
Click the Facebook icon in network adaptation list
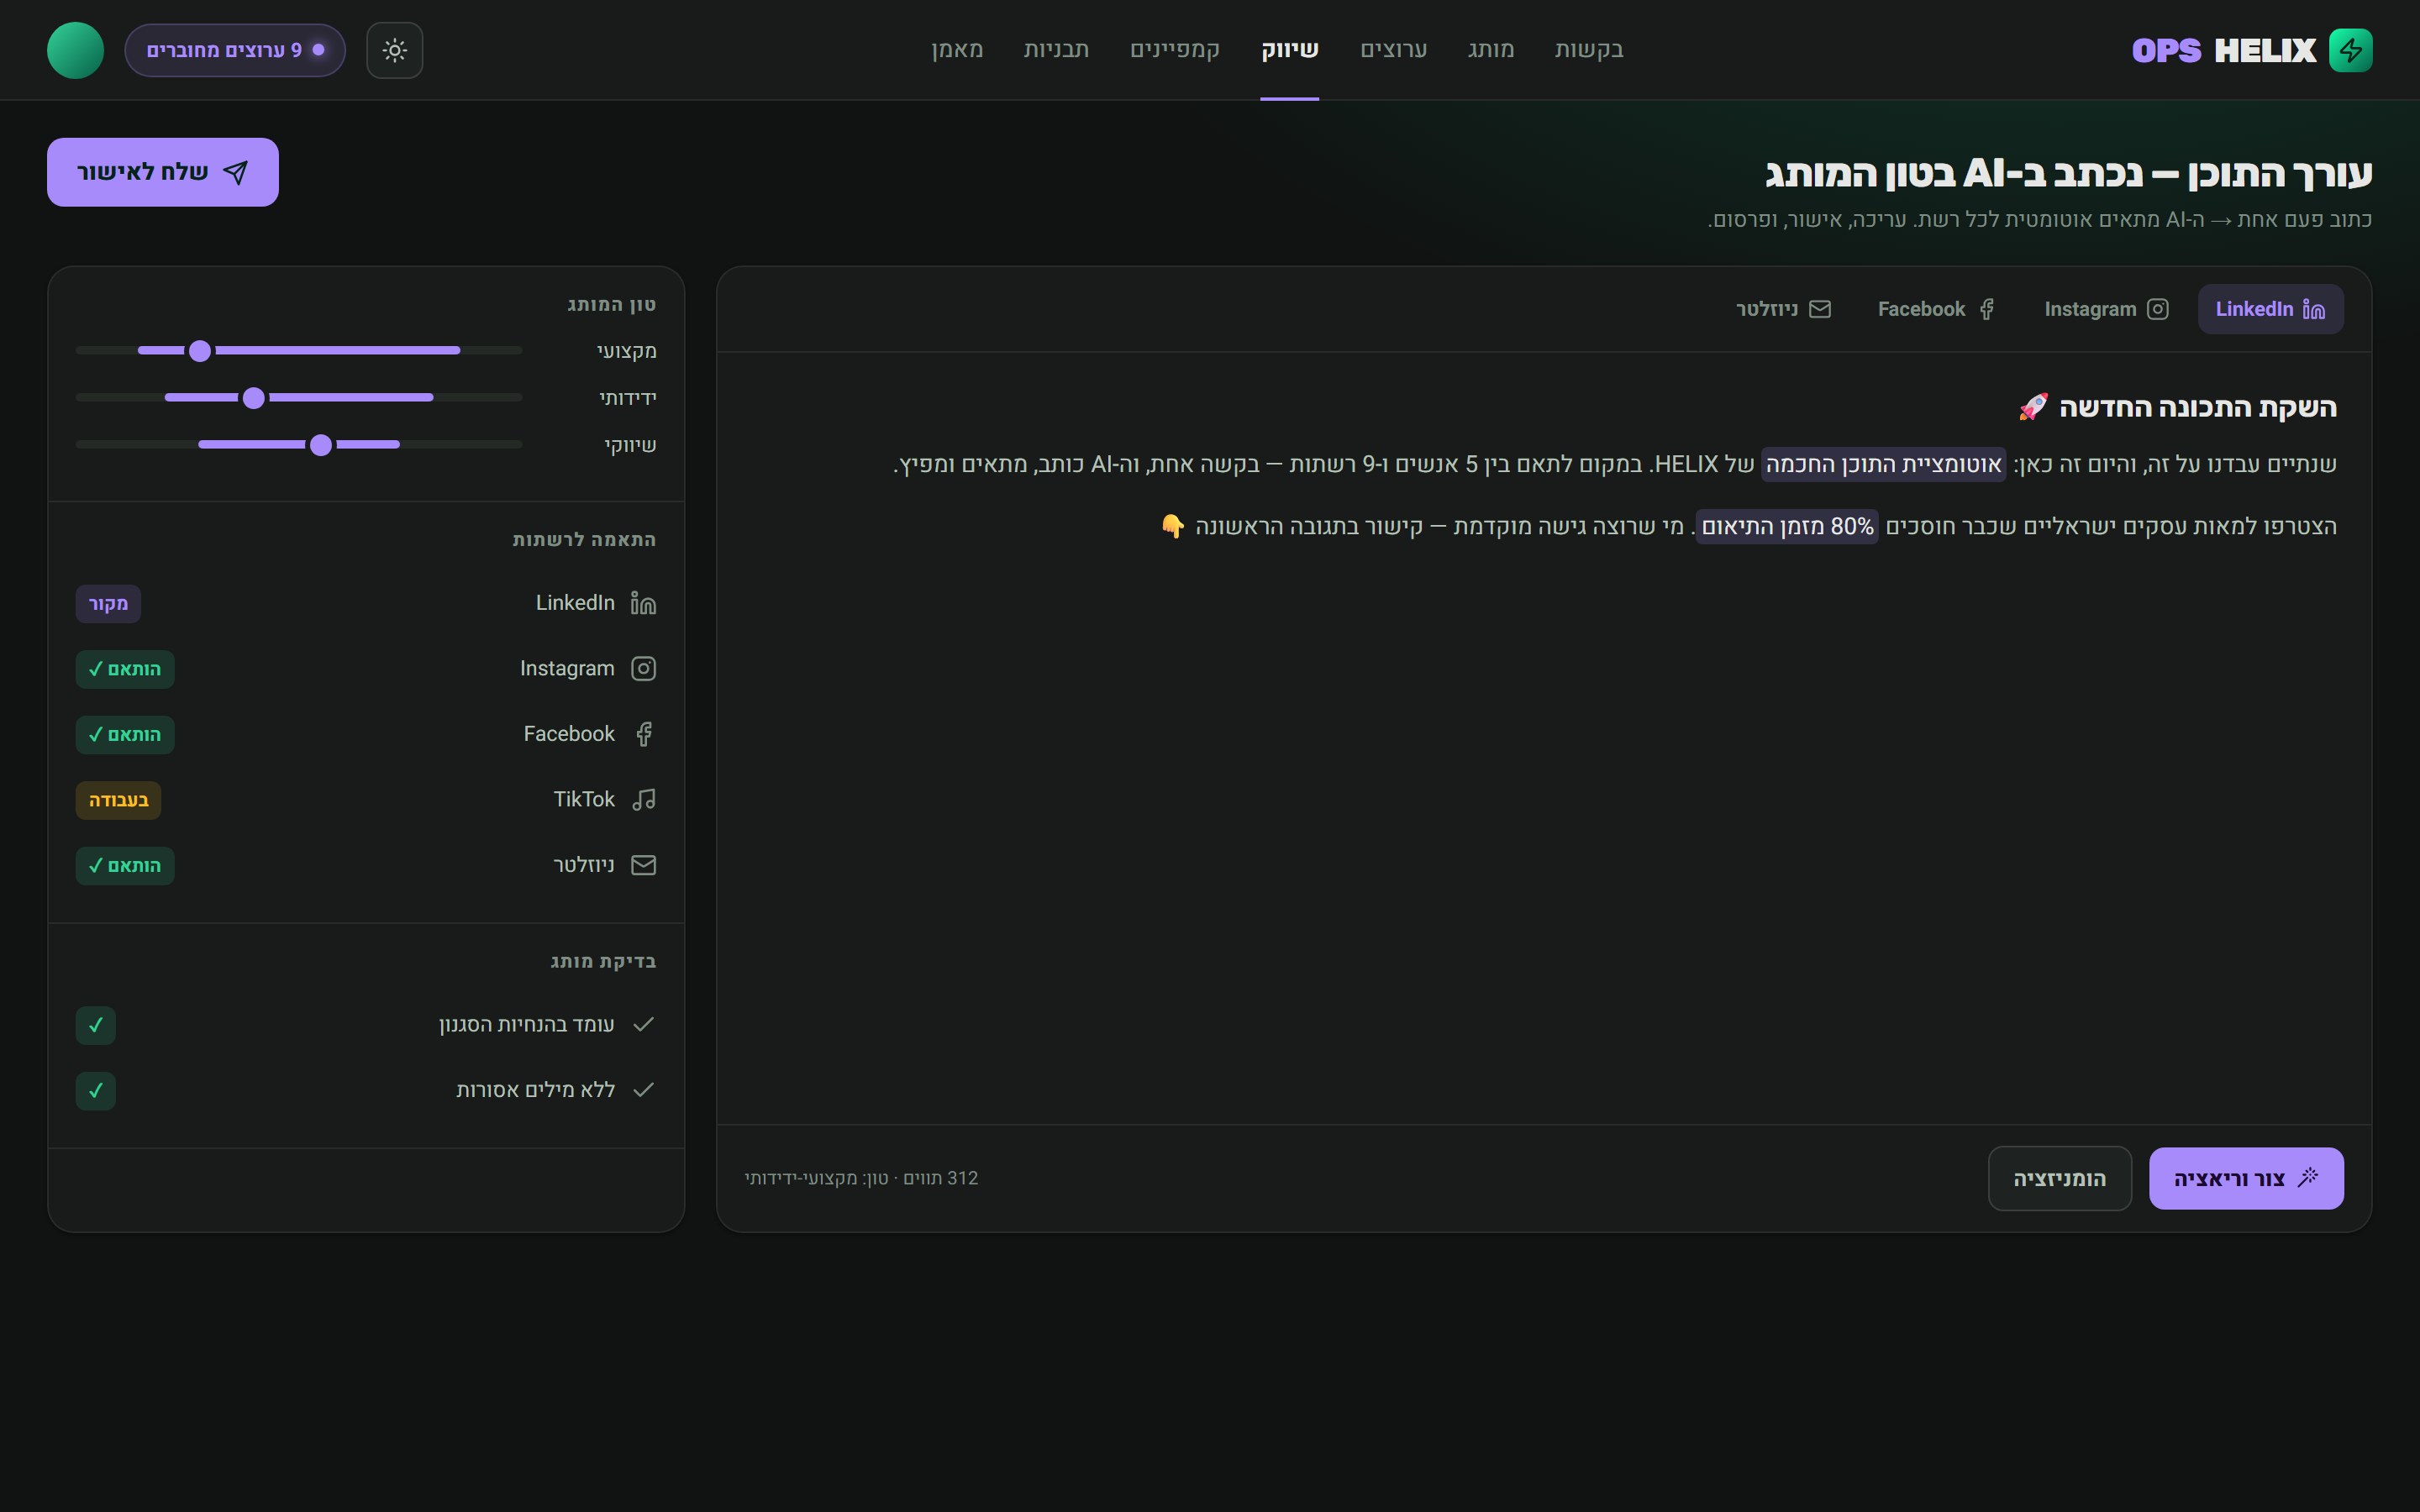tap(644, 734)
